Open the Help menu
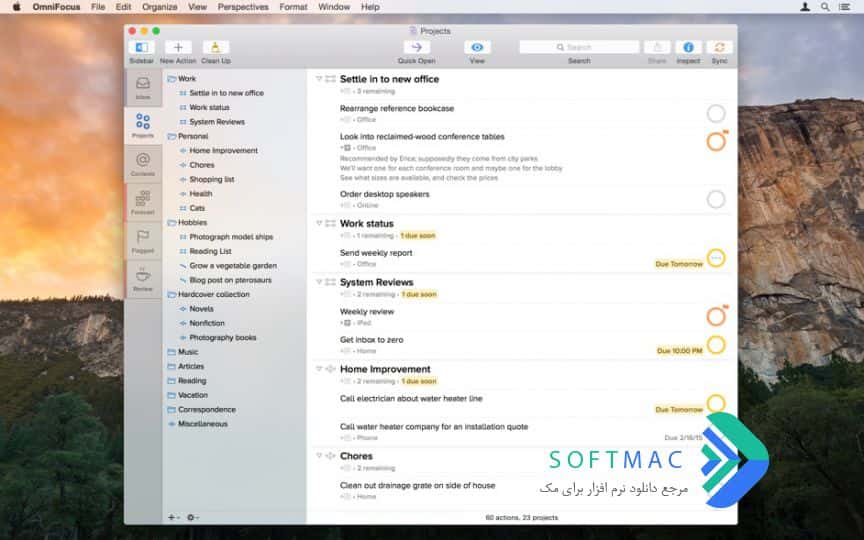 tap(370, 7)
